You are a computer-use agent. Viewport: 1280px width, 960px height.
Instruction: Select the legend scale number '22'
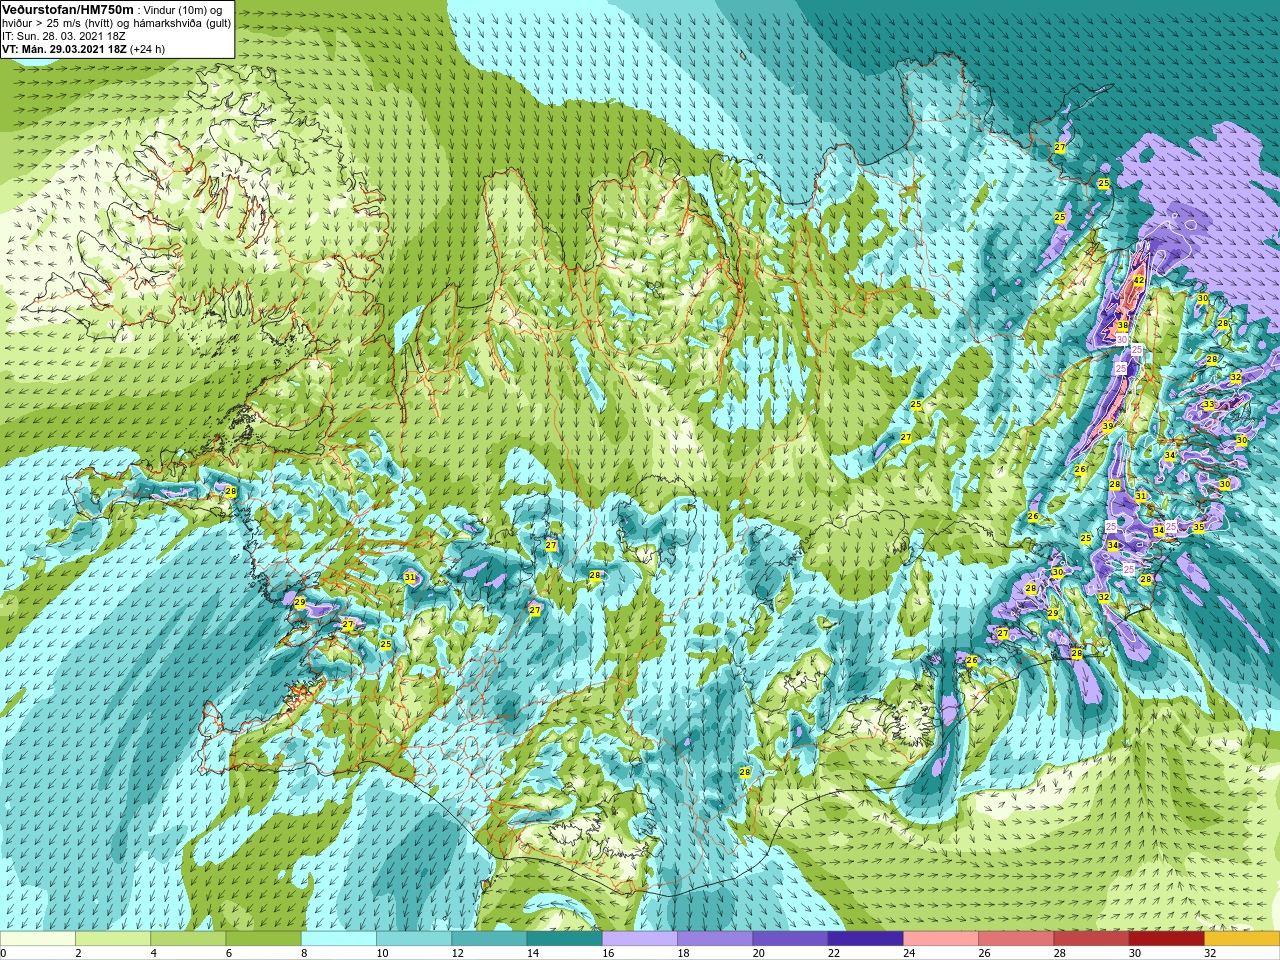pos(834,954)
